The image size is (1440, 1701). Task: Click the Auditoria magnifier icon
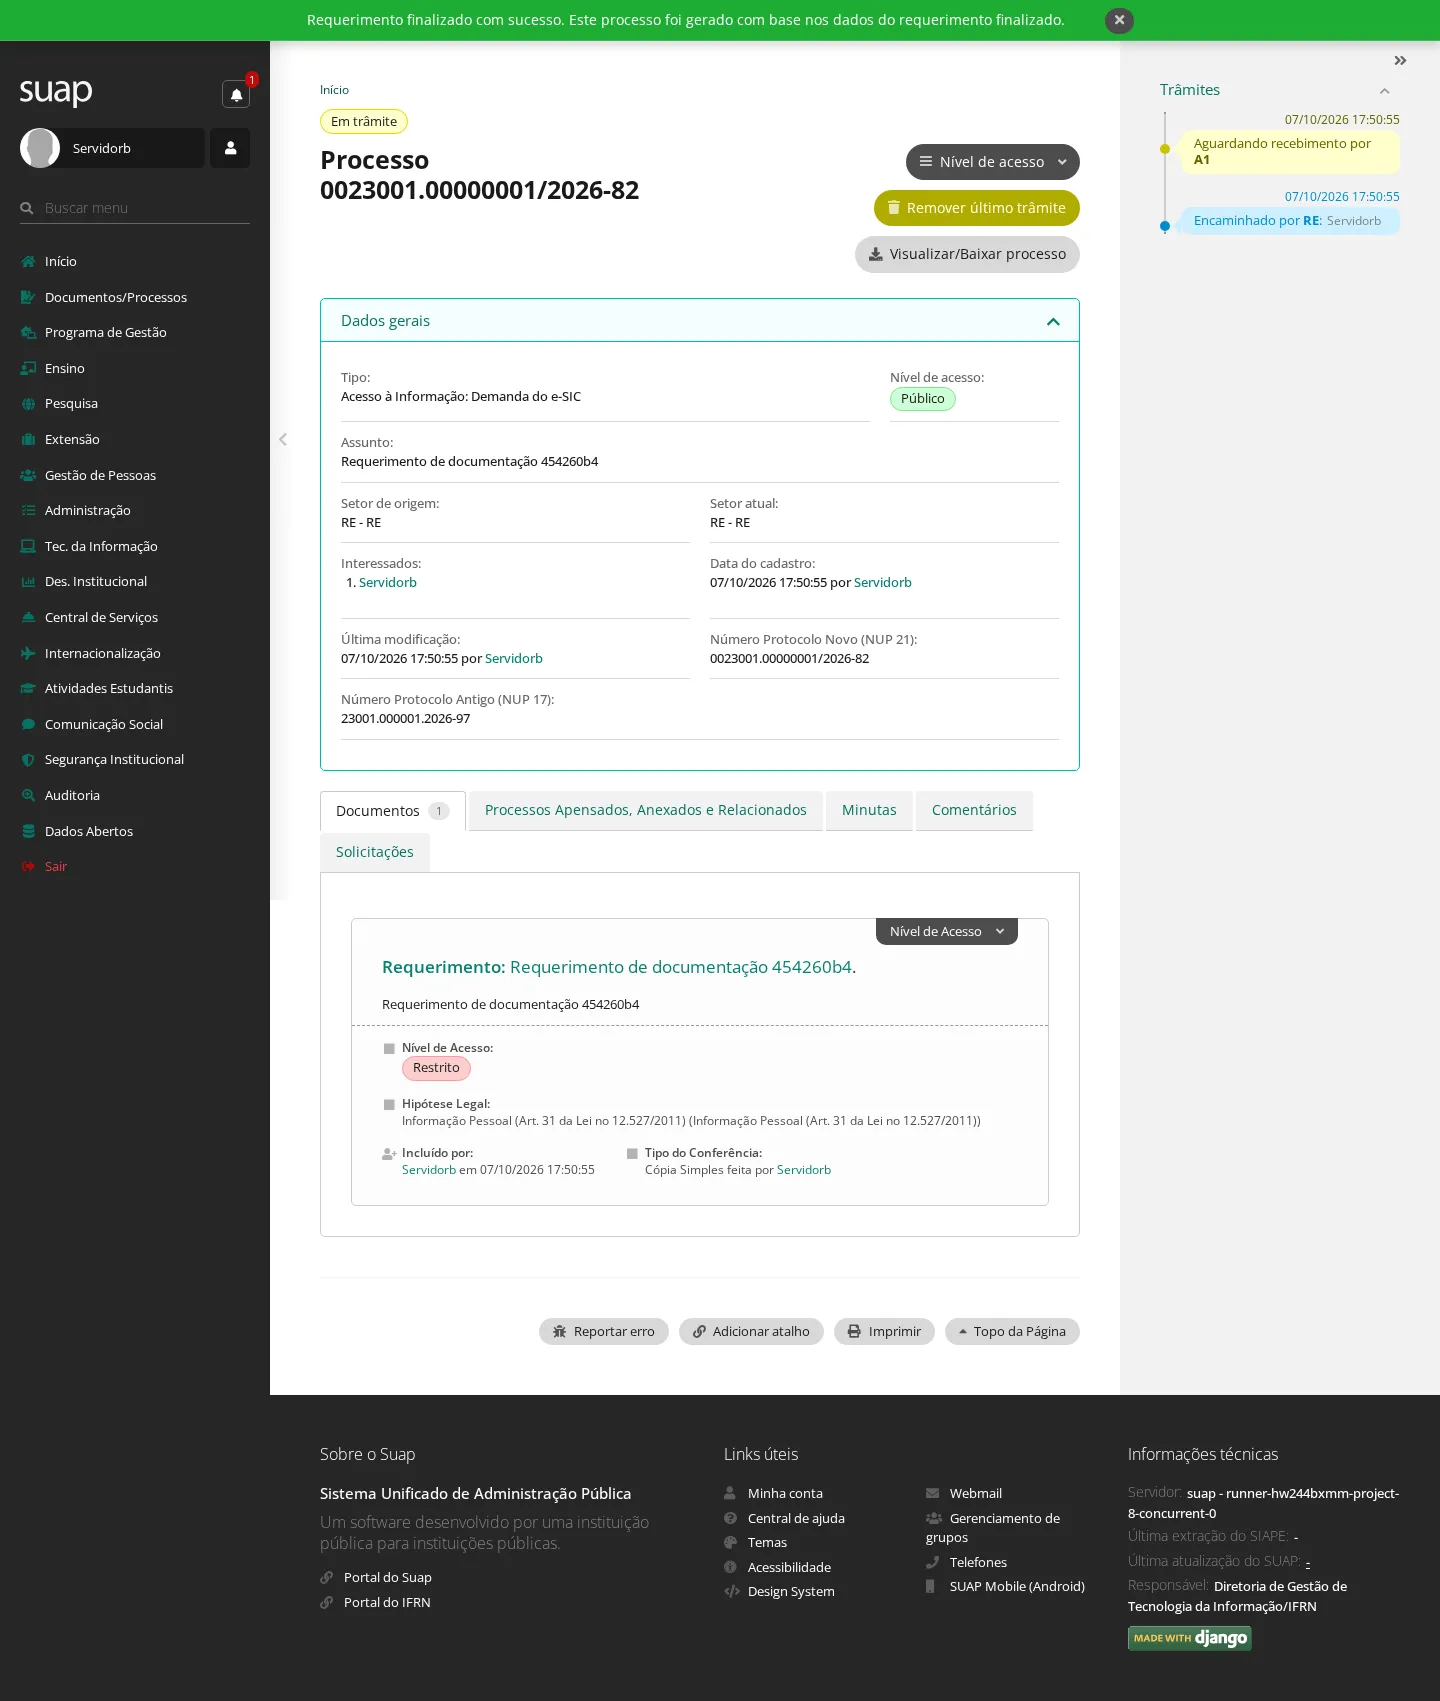pos(28,795)
